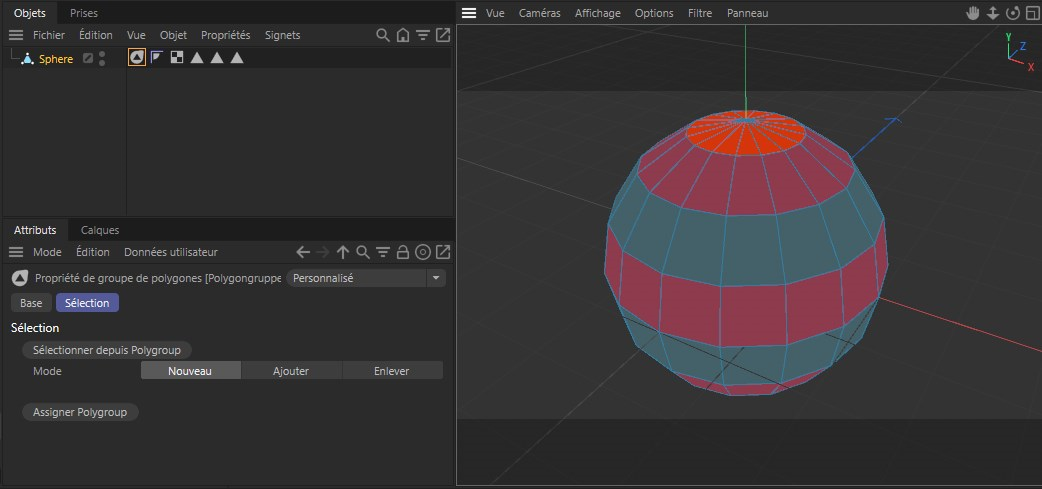
Task: Click the Assigner Polygroup button
Action: (80, 412)
